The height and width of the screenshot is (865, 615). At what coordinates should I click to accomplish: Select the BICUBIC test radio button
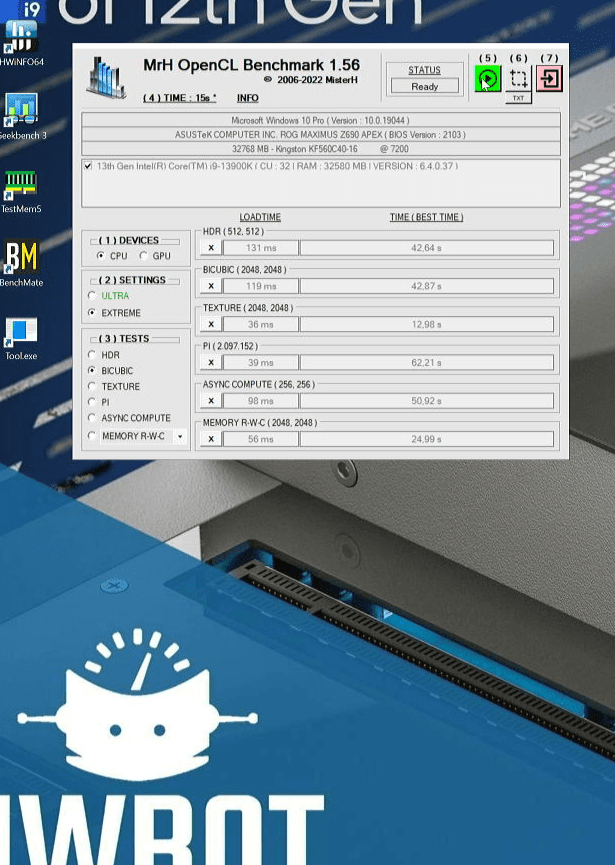point(92,370)
